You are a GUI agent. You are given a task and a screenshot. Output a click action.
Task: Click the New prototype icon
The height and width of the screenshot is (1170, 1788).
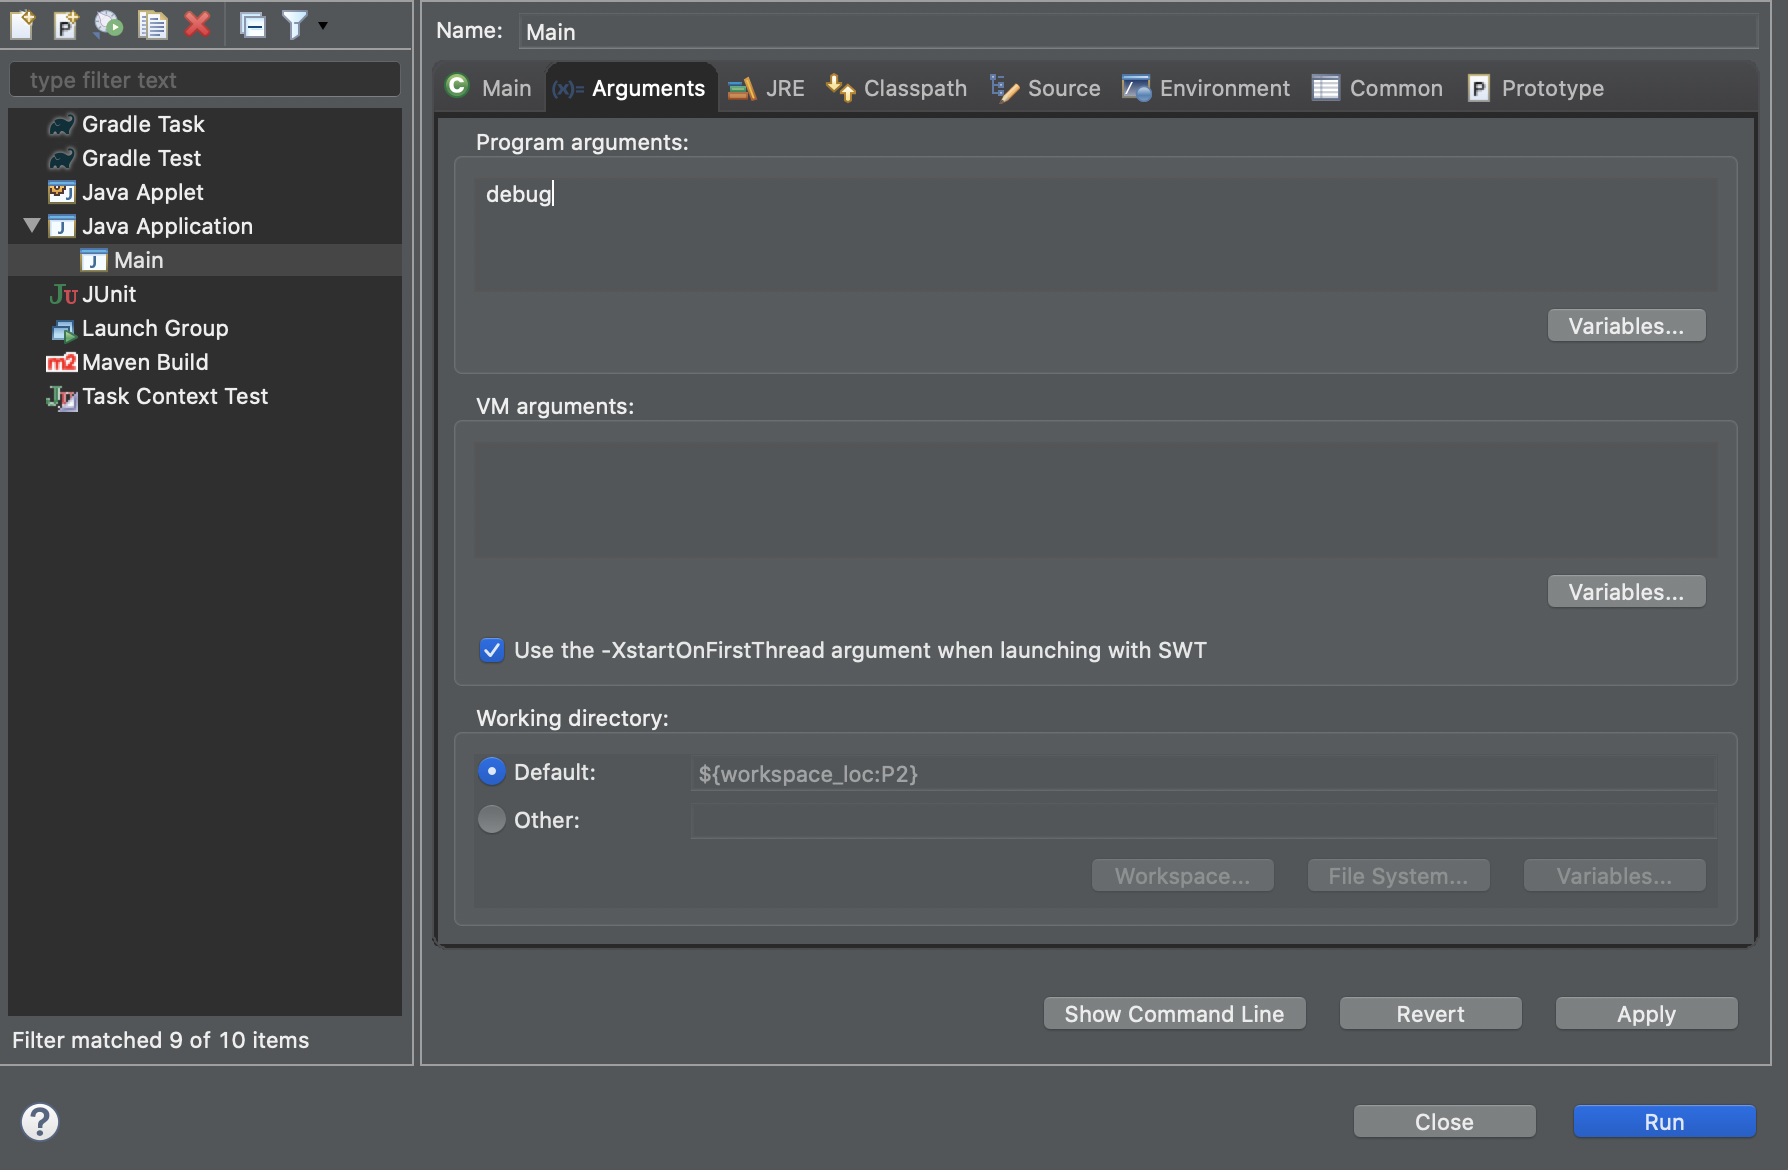tap(65, 24)
